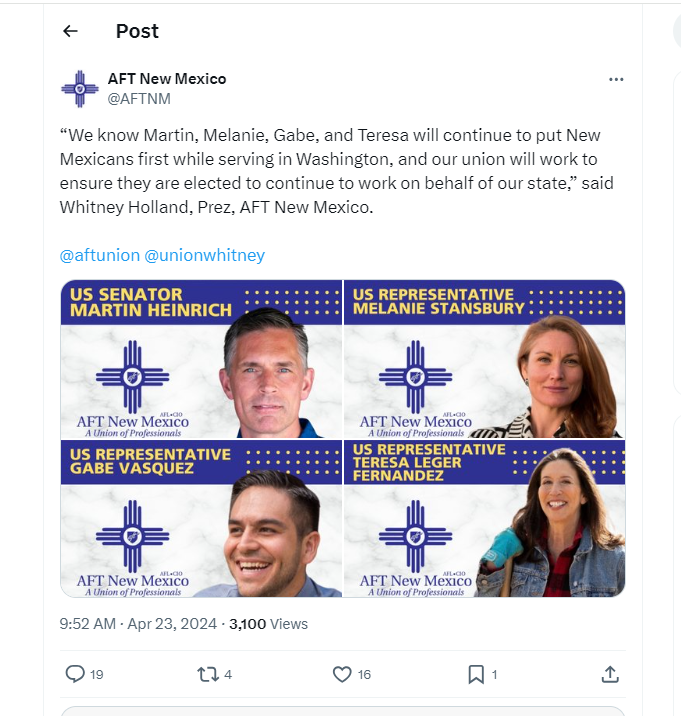Like the post with heart icon
681x716 pixels.
click(x=342, y=674)
